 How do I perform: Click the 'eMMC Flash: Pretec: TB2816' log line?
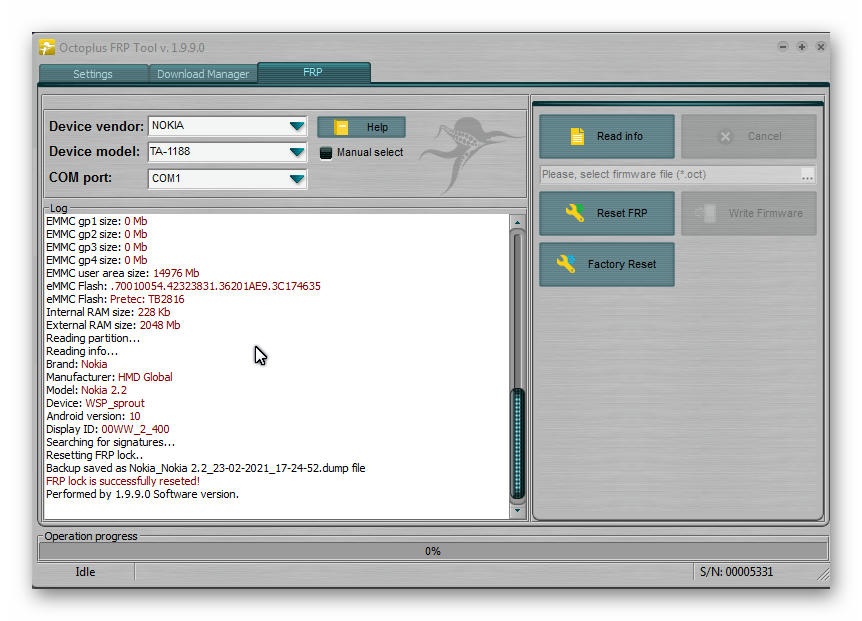tap(115, 300)
